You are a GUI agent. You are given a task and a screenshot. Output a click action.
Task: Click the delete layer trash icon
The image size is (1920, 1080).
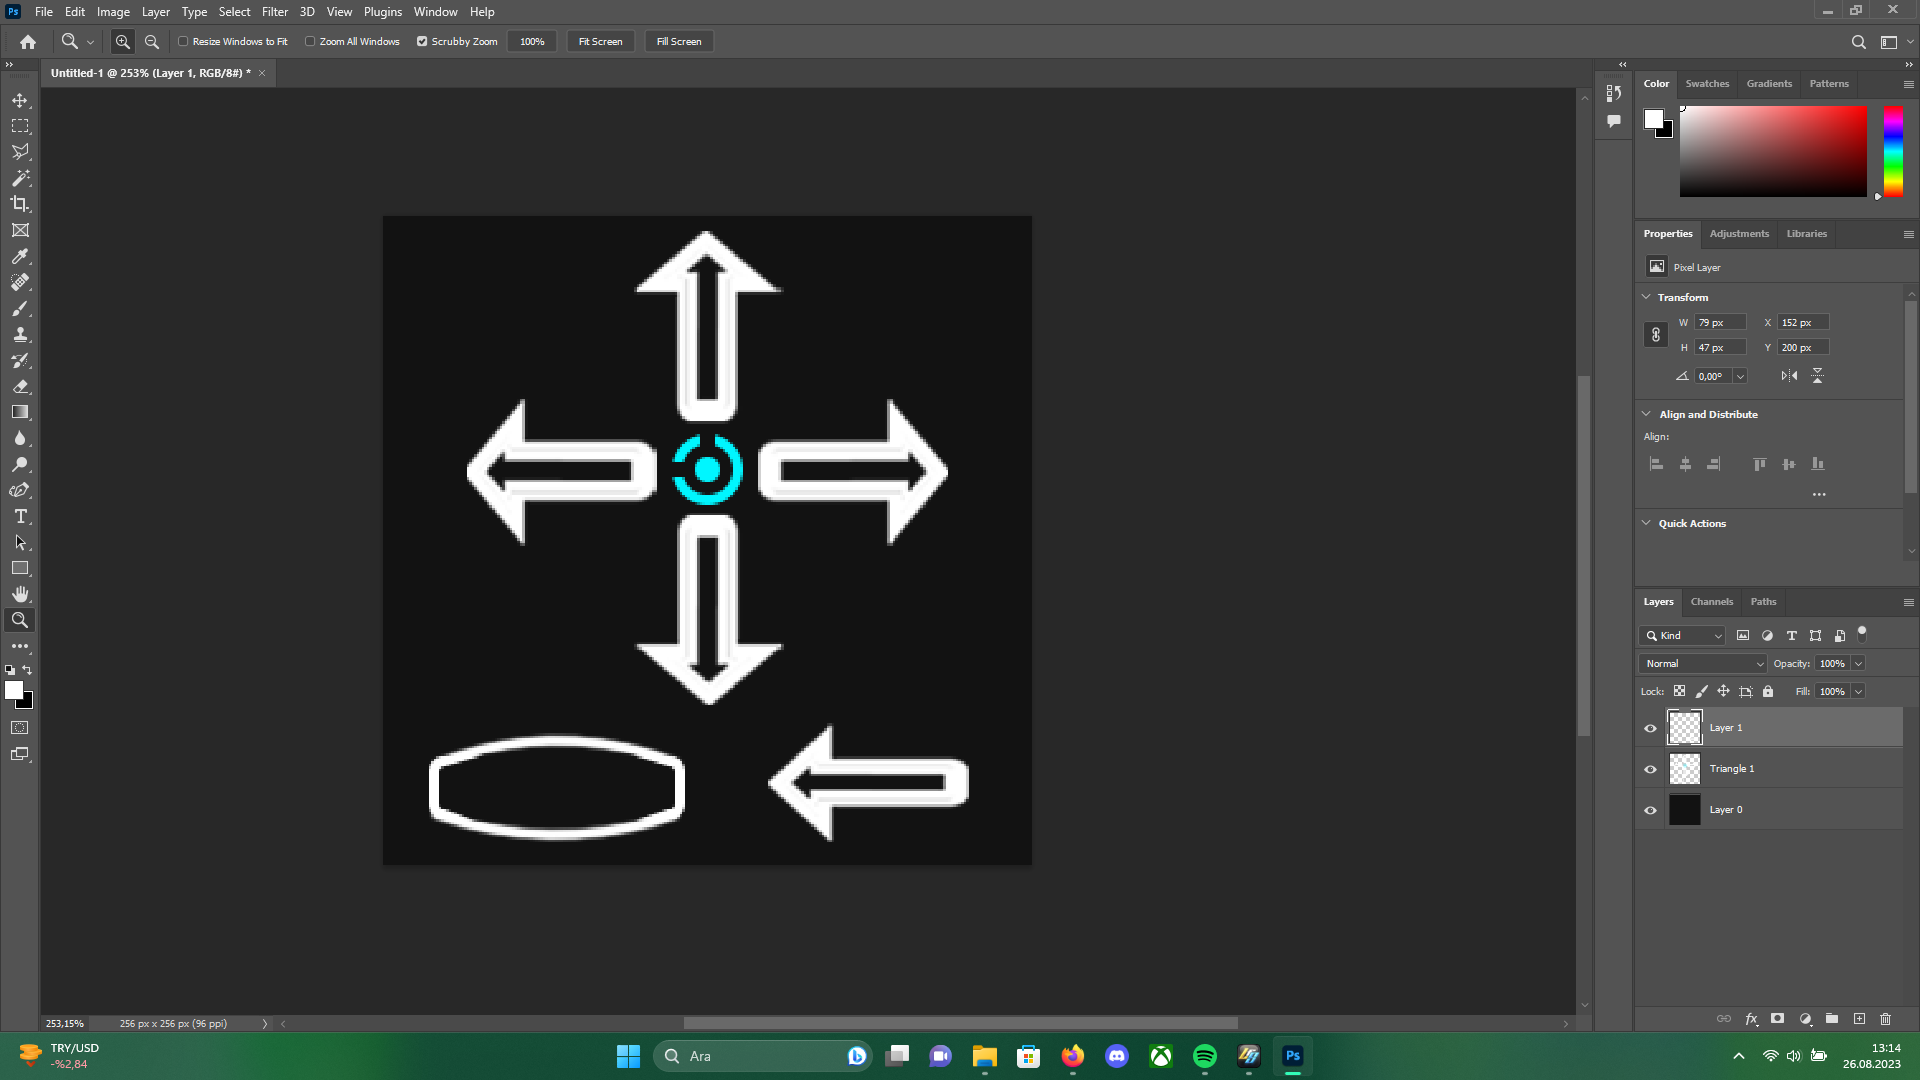pos(1885,1019)
